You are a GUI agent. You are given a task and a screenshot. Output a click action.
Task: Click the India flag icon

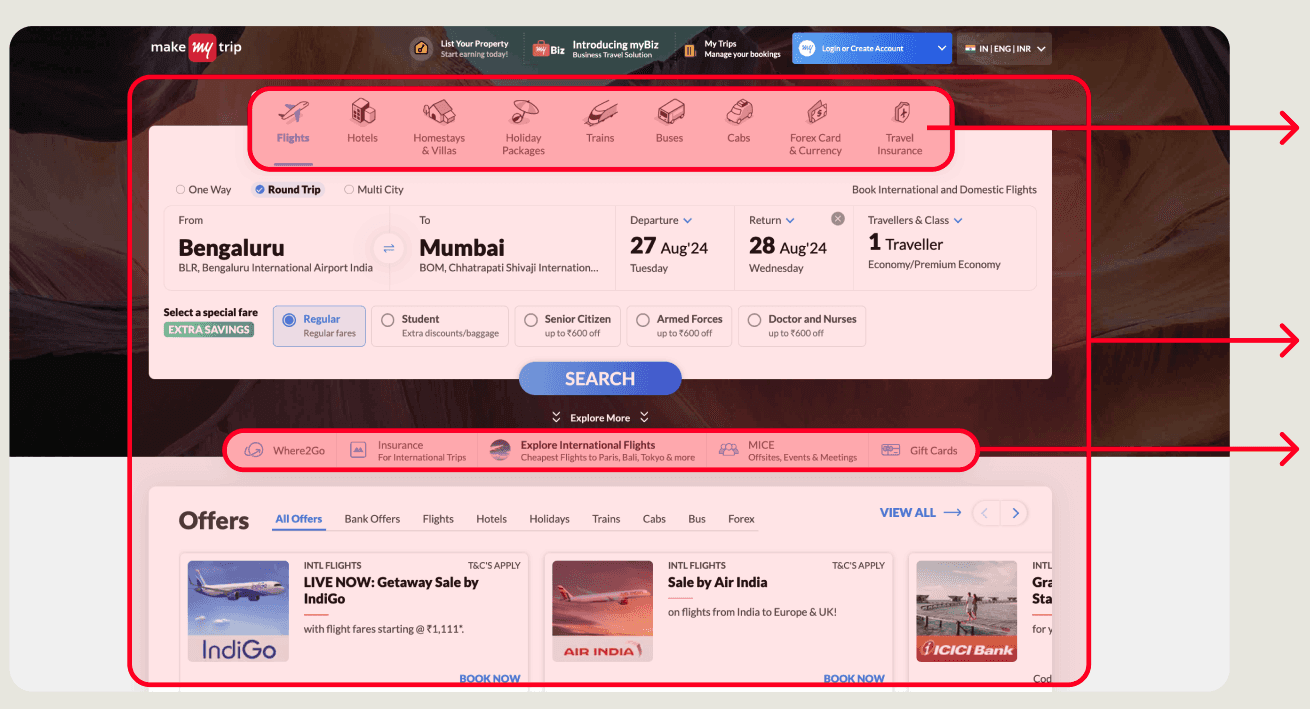[970, 48]
